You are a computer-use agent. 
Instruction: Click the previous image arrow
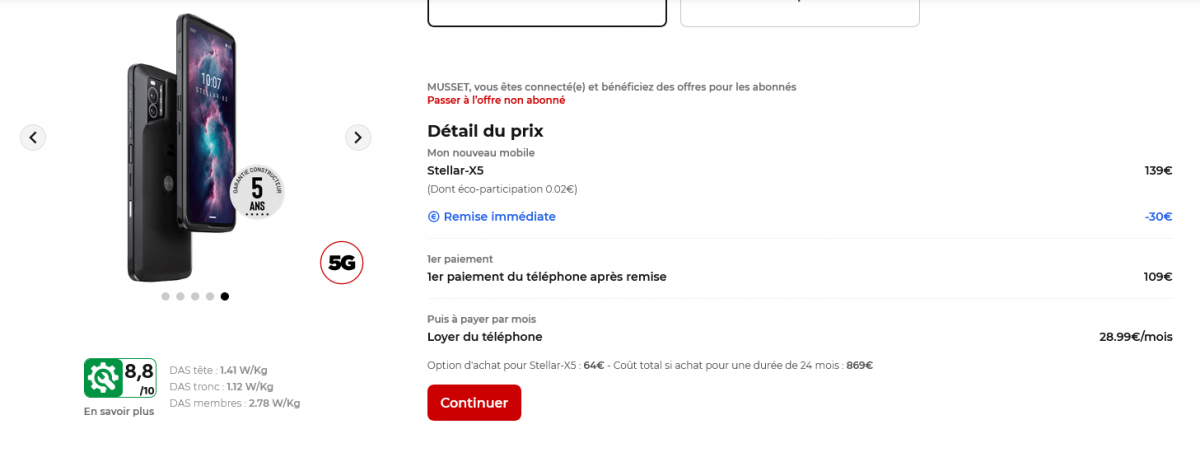(33, 137)
